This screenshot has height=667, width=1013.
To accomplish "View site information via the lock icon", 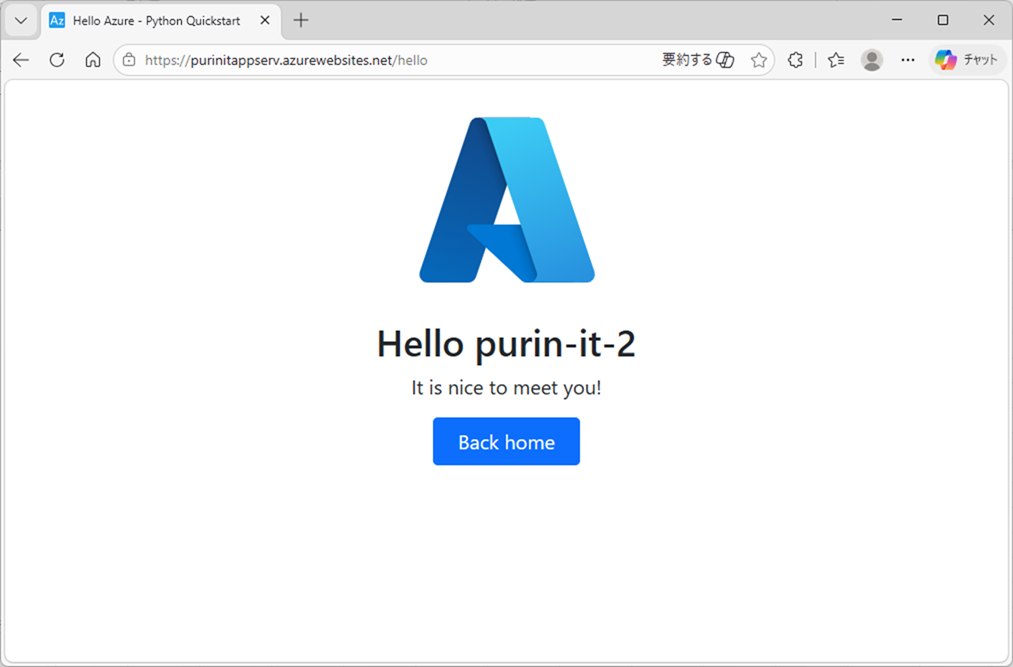I will [129, 60].
